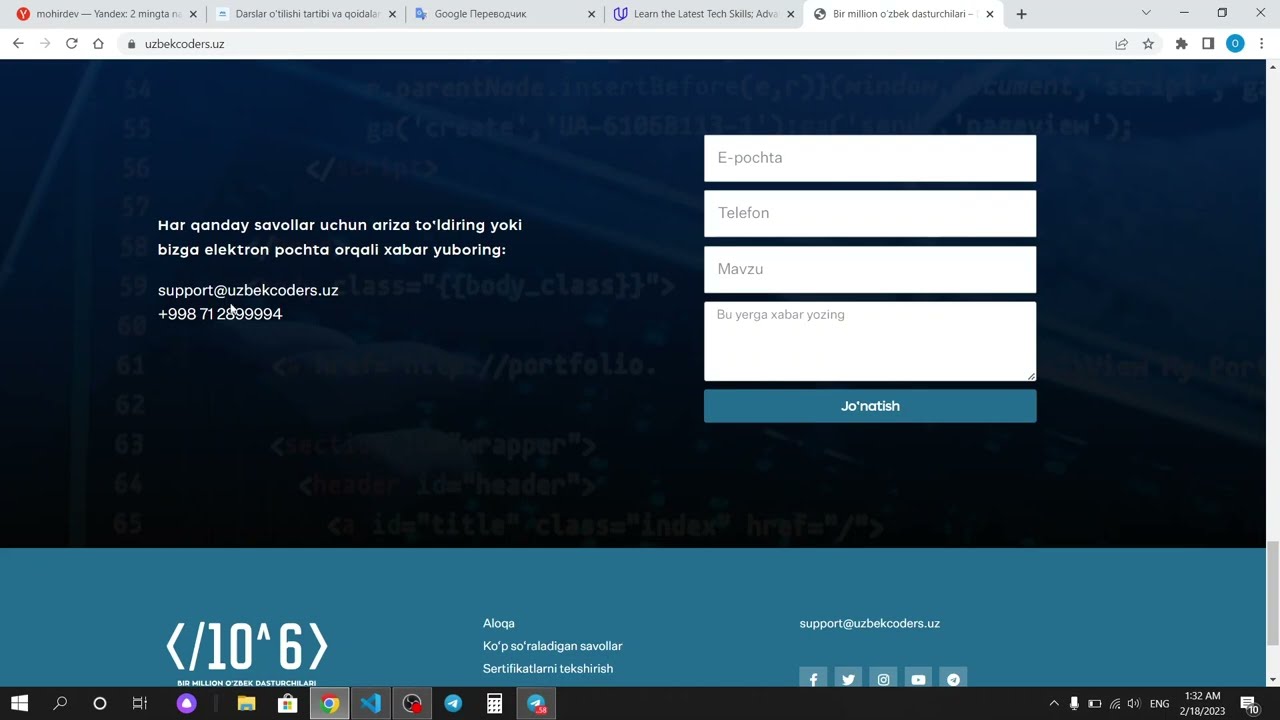The height and width of the screenshot is (720, 1280).
Task: Open the tab search dropdown arrow
Action: [1146, 13]
